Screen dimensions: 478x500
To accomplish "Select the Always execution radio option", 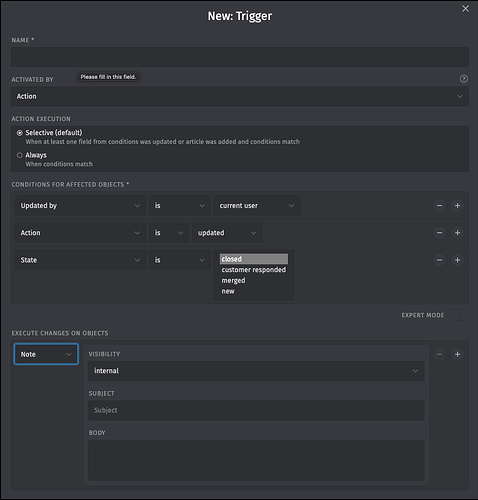I will [x=20, y=155].
